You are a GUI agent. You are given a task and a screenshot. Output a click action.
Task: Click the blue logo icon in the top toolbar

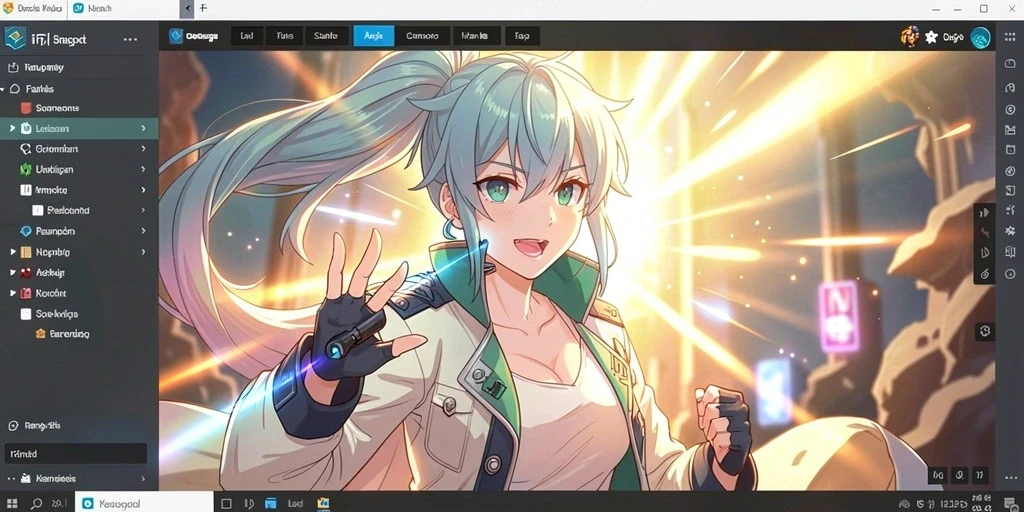[x=176, y=36]
